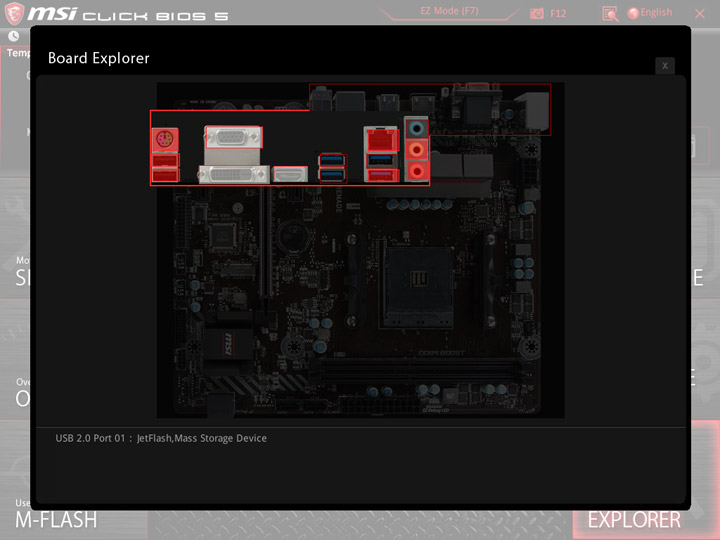Close the Board Explorer dialog
This screenshot has height=540, width=720.
[x=664, y=66]
